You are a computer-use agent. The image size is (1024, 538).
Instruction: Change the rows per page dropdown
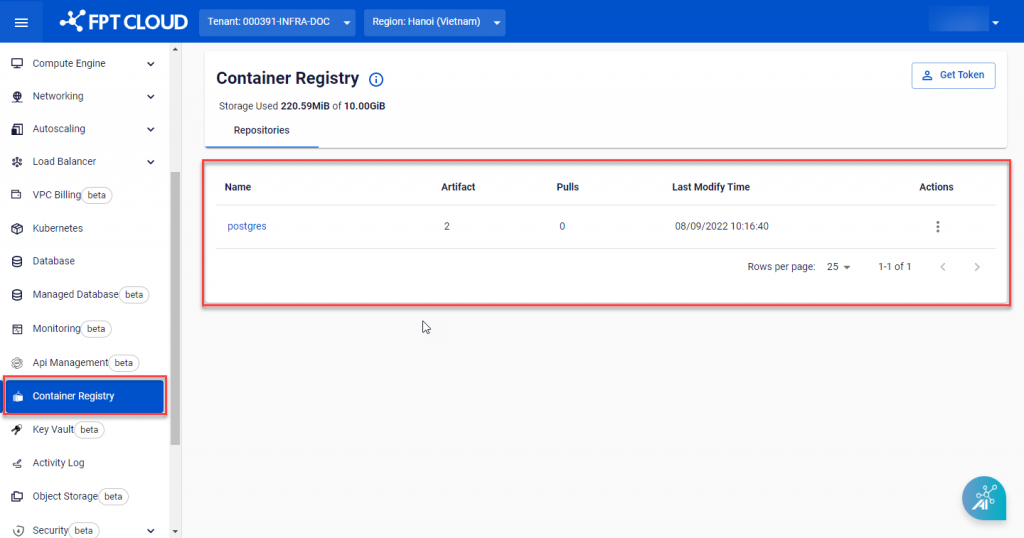pos(838,267)
